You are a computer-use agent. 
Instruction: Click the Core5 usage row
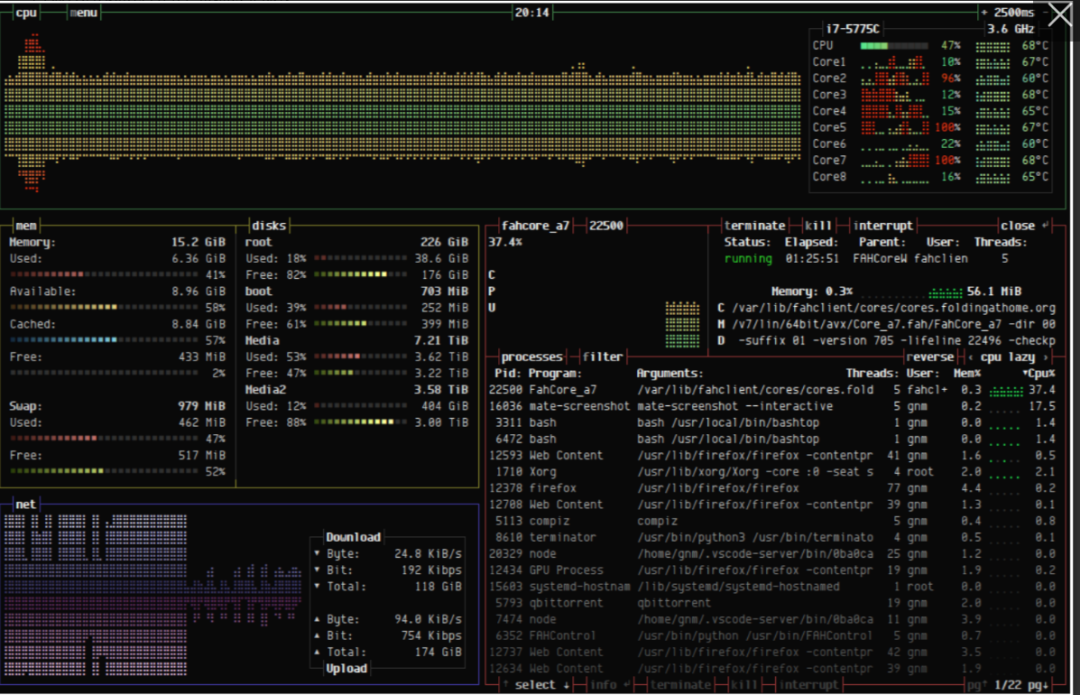pos(930,127)
